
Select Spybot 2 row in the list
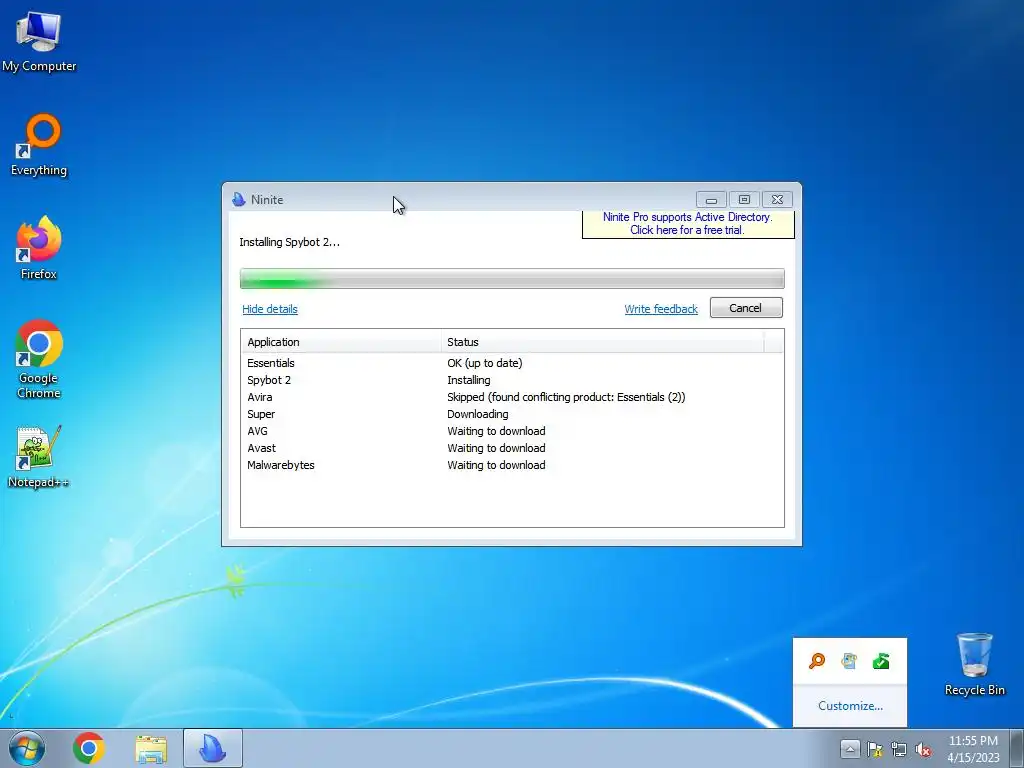[512, 380]
